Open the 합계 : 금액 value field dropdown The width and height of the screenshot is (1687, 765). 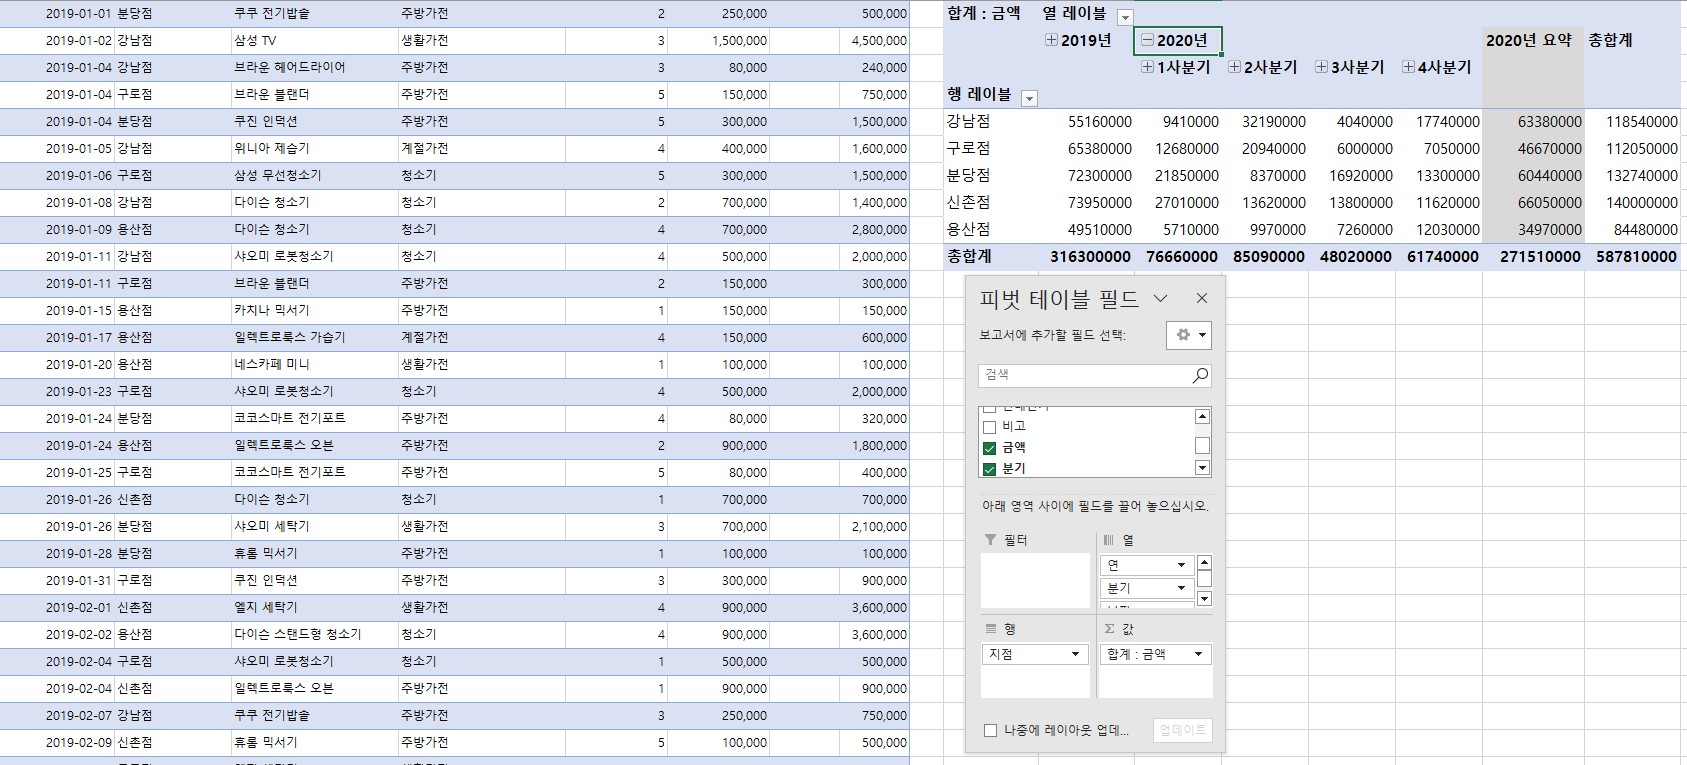(x=1198, y=654)
